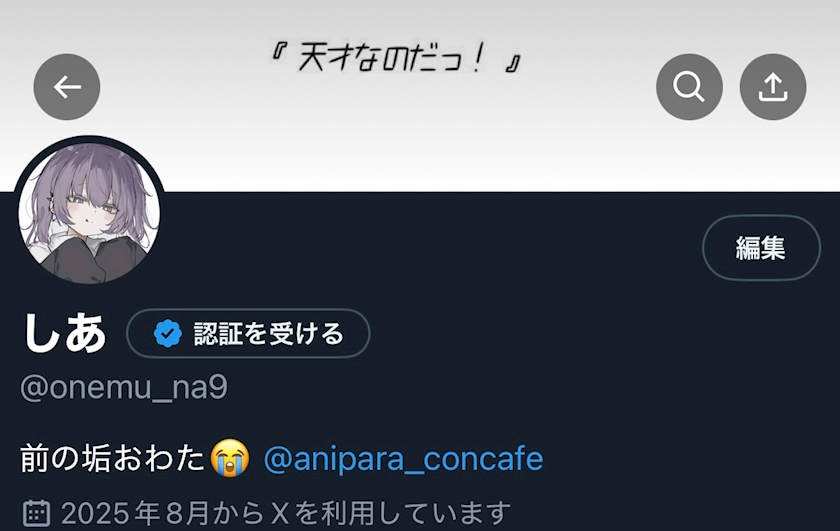
Task: Click the X letter in the join line
Action: coord(280,513)
